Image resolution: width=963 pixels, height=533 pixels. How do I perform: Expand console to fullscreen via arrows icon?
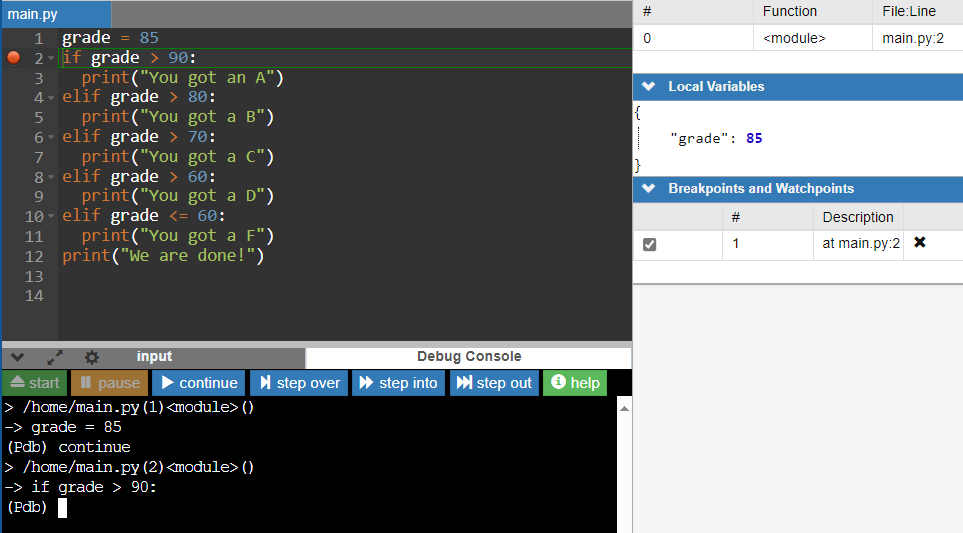[55, 357]
